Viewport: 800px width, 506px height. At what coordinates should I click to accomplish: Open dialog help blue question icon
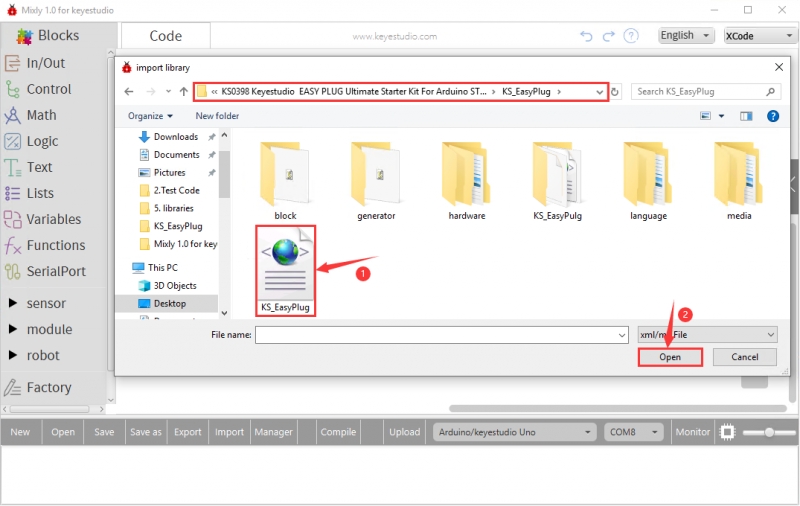click(773, 116)
